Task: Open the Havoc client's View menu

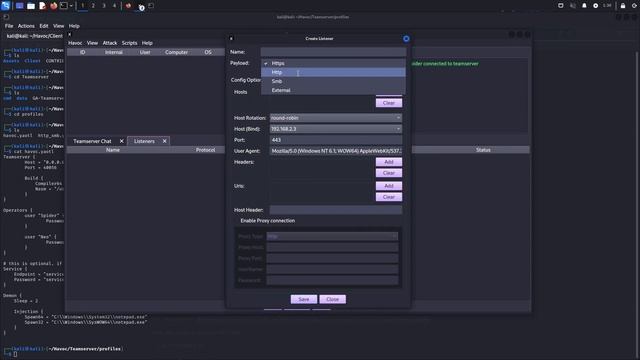Action: pos(92,43)
